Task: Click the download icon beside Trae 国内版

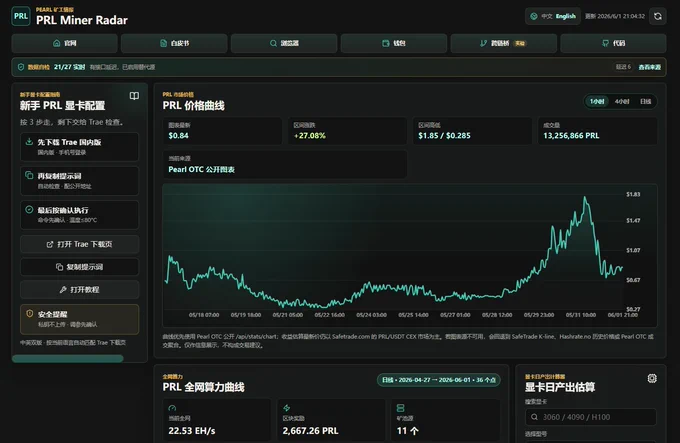Action: tap(29, 142)
